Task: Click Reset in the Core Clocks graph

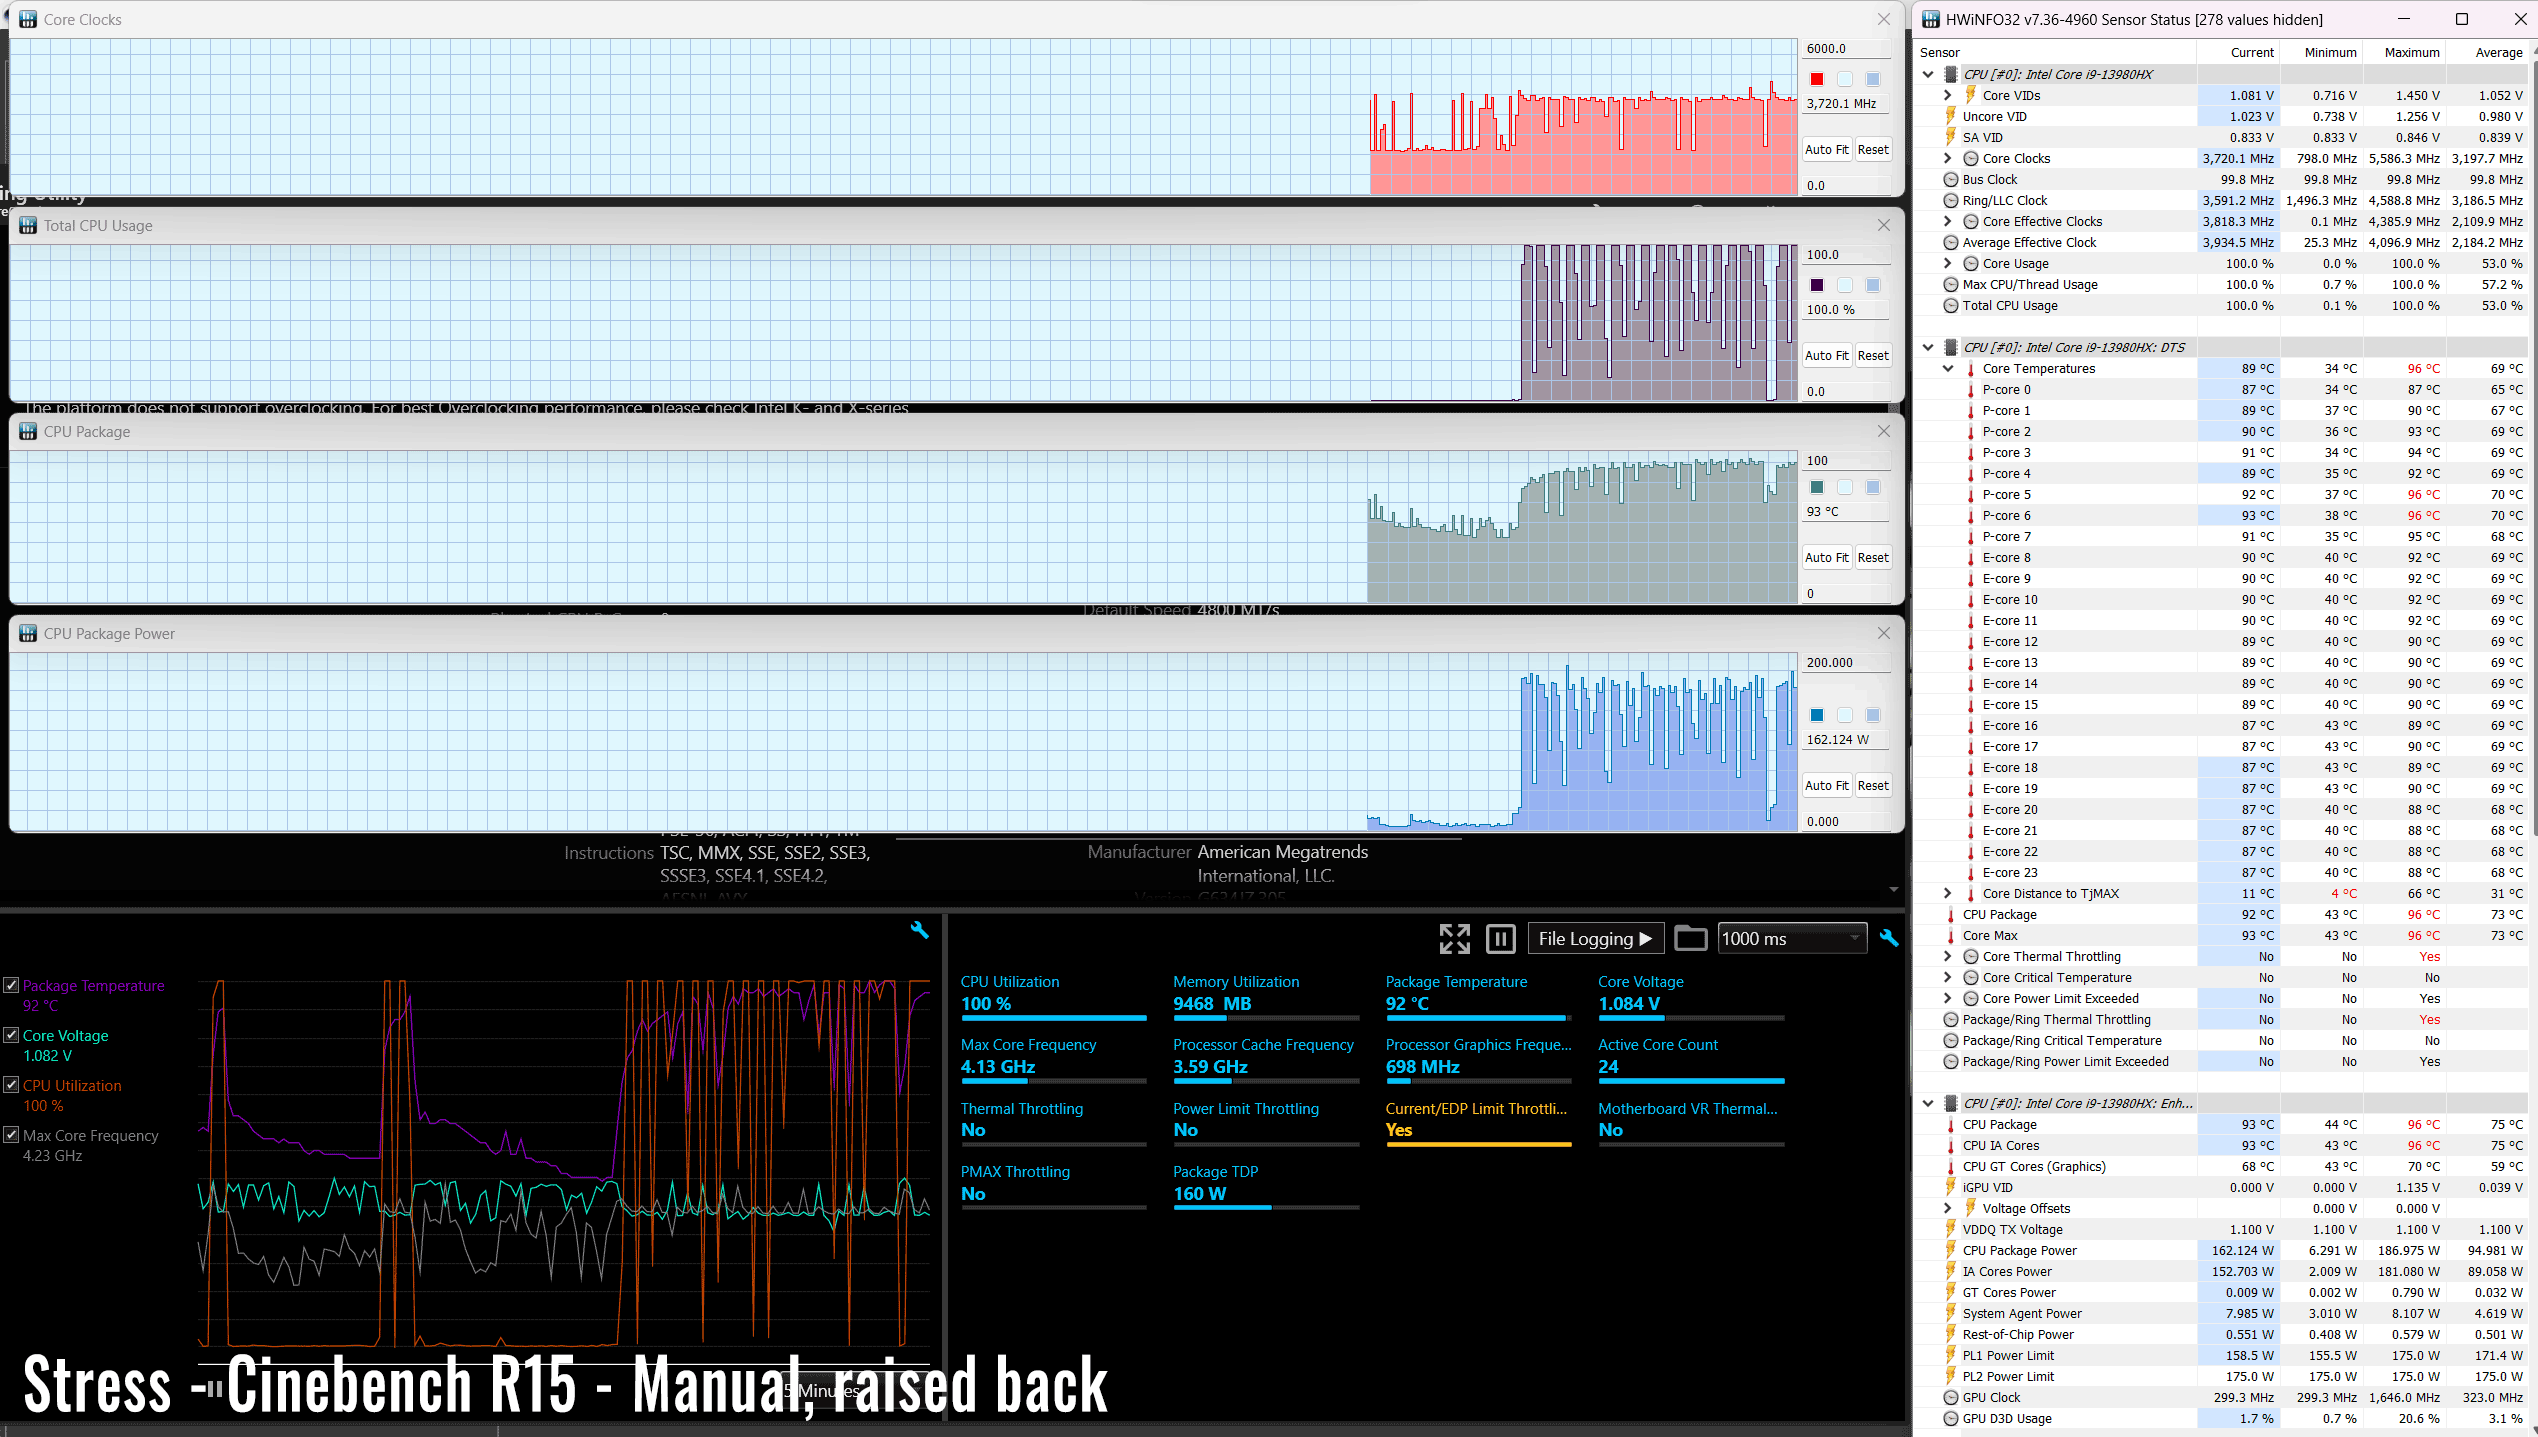Action: point(1873,150)
